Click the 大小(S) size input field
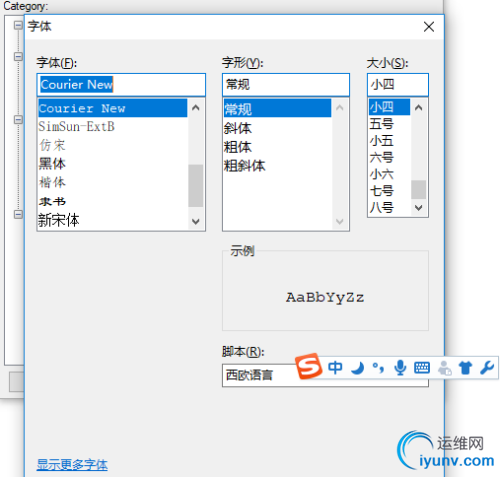This screenshot has height=477, width=500. (x=398, y=85)
